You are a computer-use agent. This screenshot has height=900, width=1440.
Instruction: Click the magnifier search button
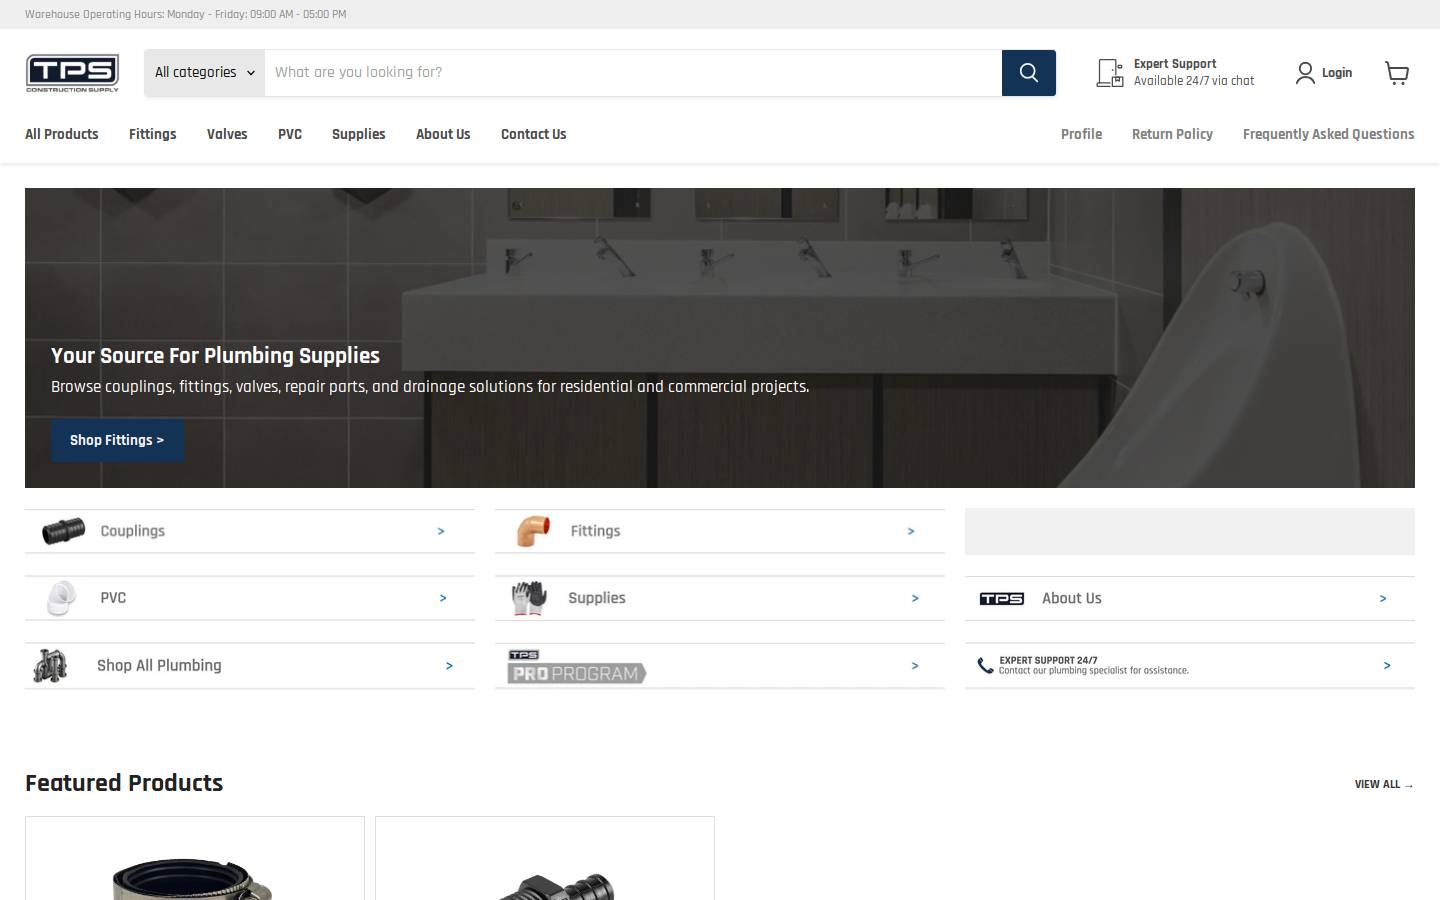pyautogui.click(x=1029, y=73)
